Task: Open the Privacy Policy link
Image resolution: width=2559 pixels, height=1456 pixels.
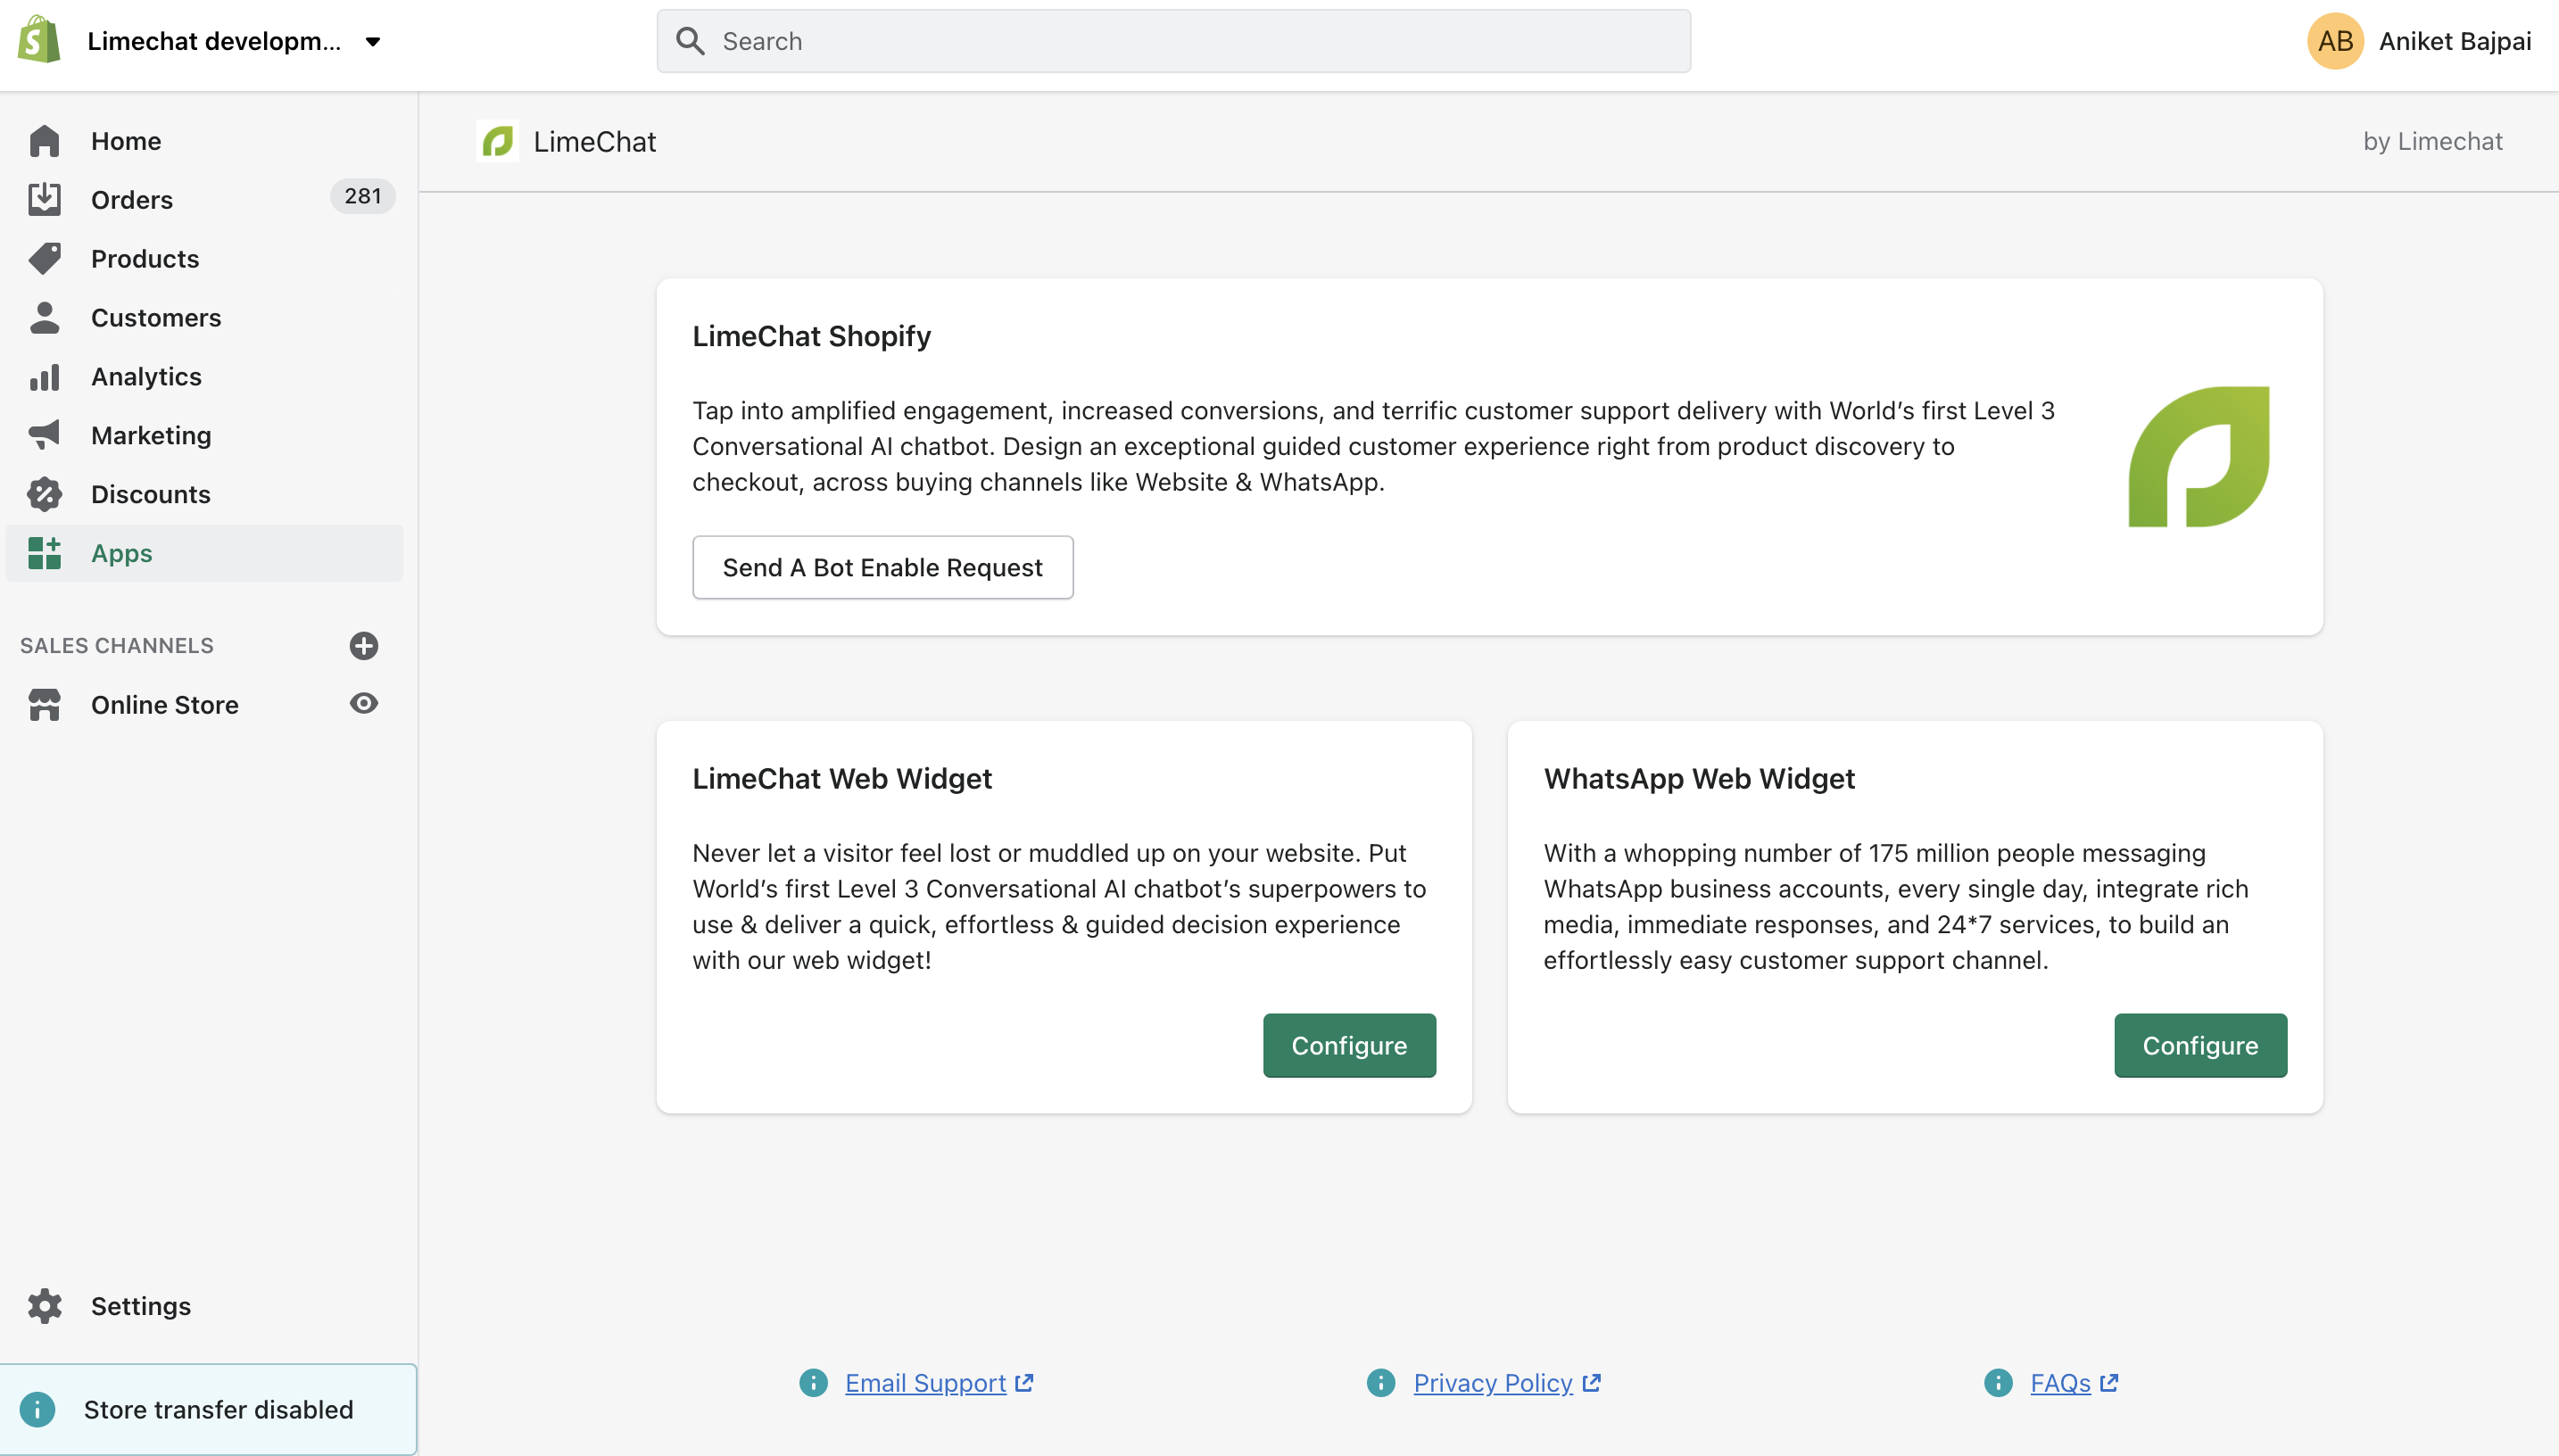Action: click(x=1492, y=1383)
